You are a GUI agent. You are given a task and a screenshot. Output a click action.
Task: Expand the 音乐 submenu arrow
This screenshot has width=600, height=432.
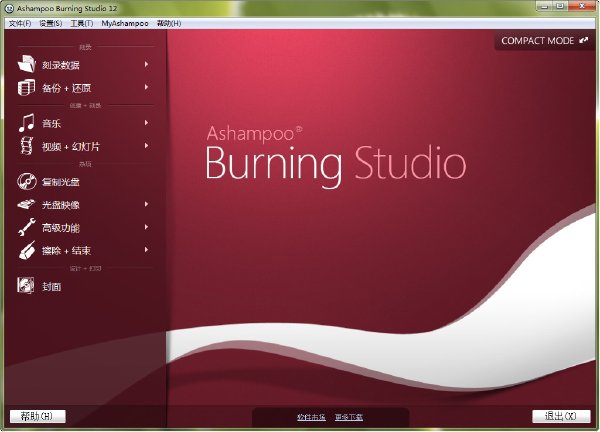coord(147,123)
